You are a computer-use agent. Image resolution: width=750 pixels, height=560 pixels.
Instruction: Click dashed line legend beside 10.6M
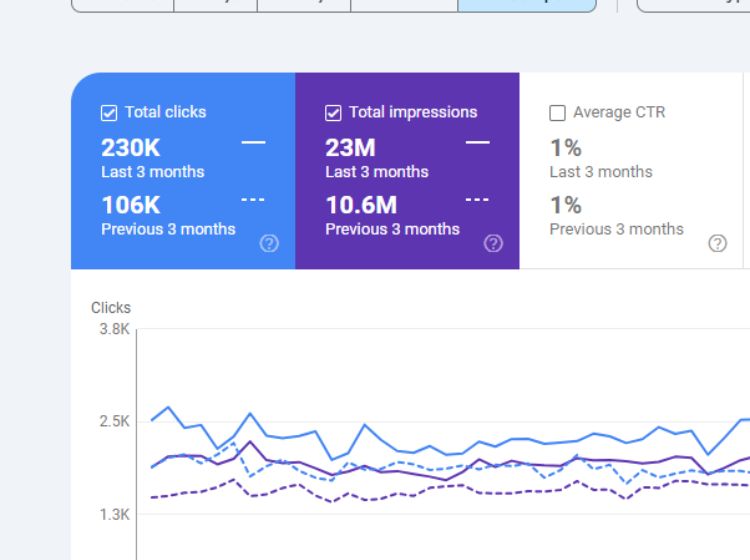click(x=477, y=200)
